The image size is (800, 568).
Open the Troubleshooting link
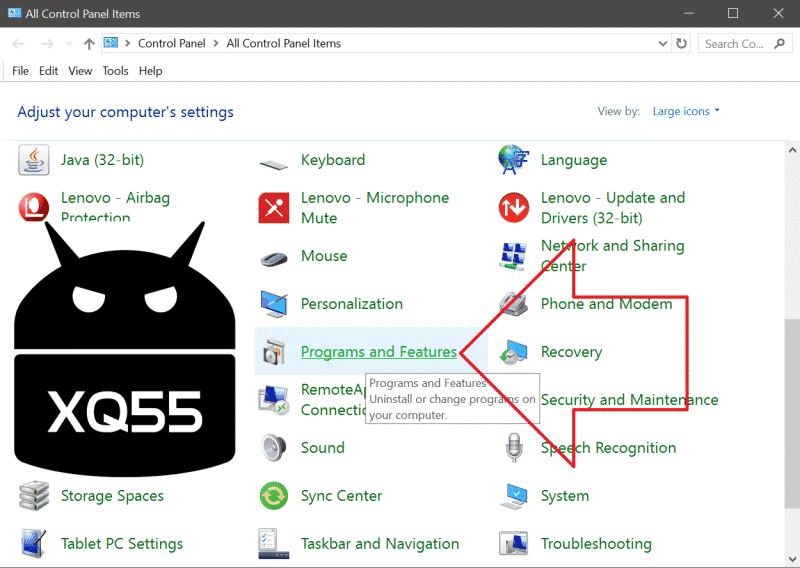click(x=595, y=544)
